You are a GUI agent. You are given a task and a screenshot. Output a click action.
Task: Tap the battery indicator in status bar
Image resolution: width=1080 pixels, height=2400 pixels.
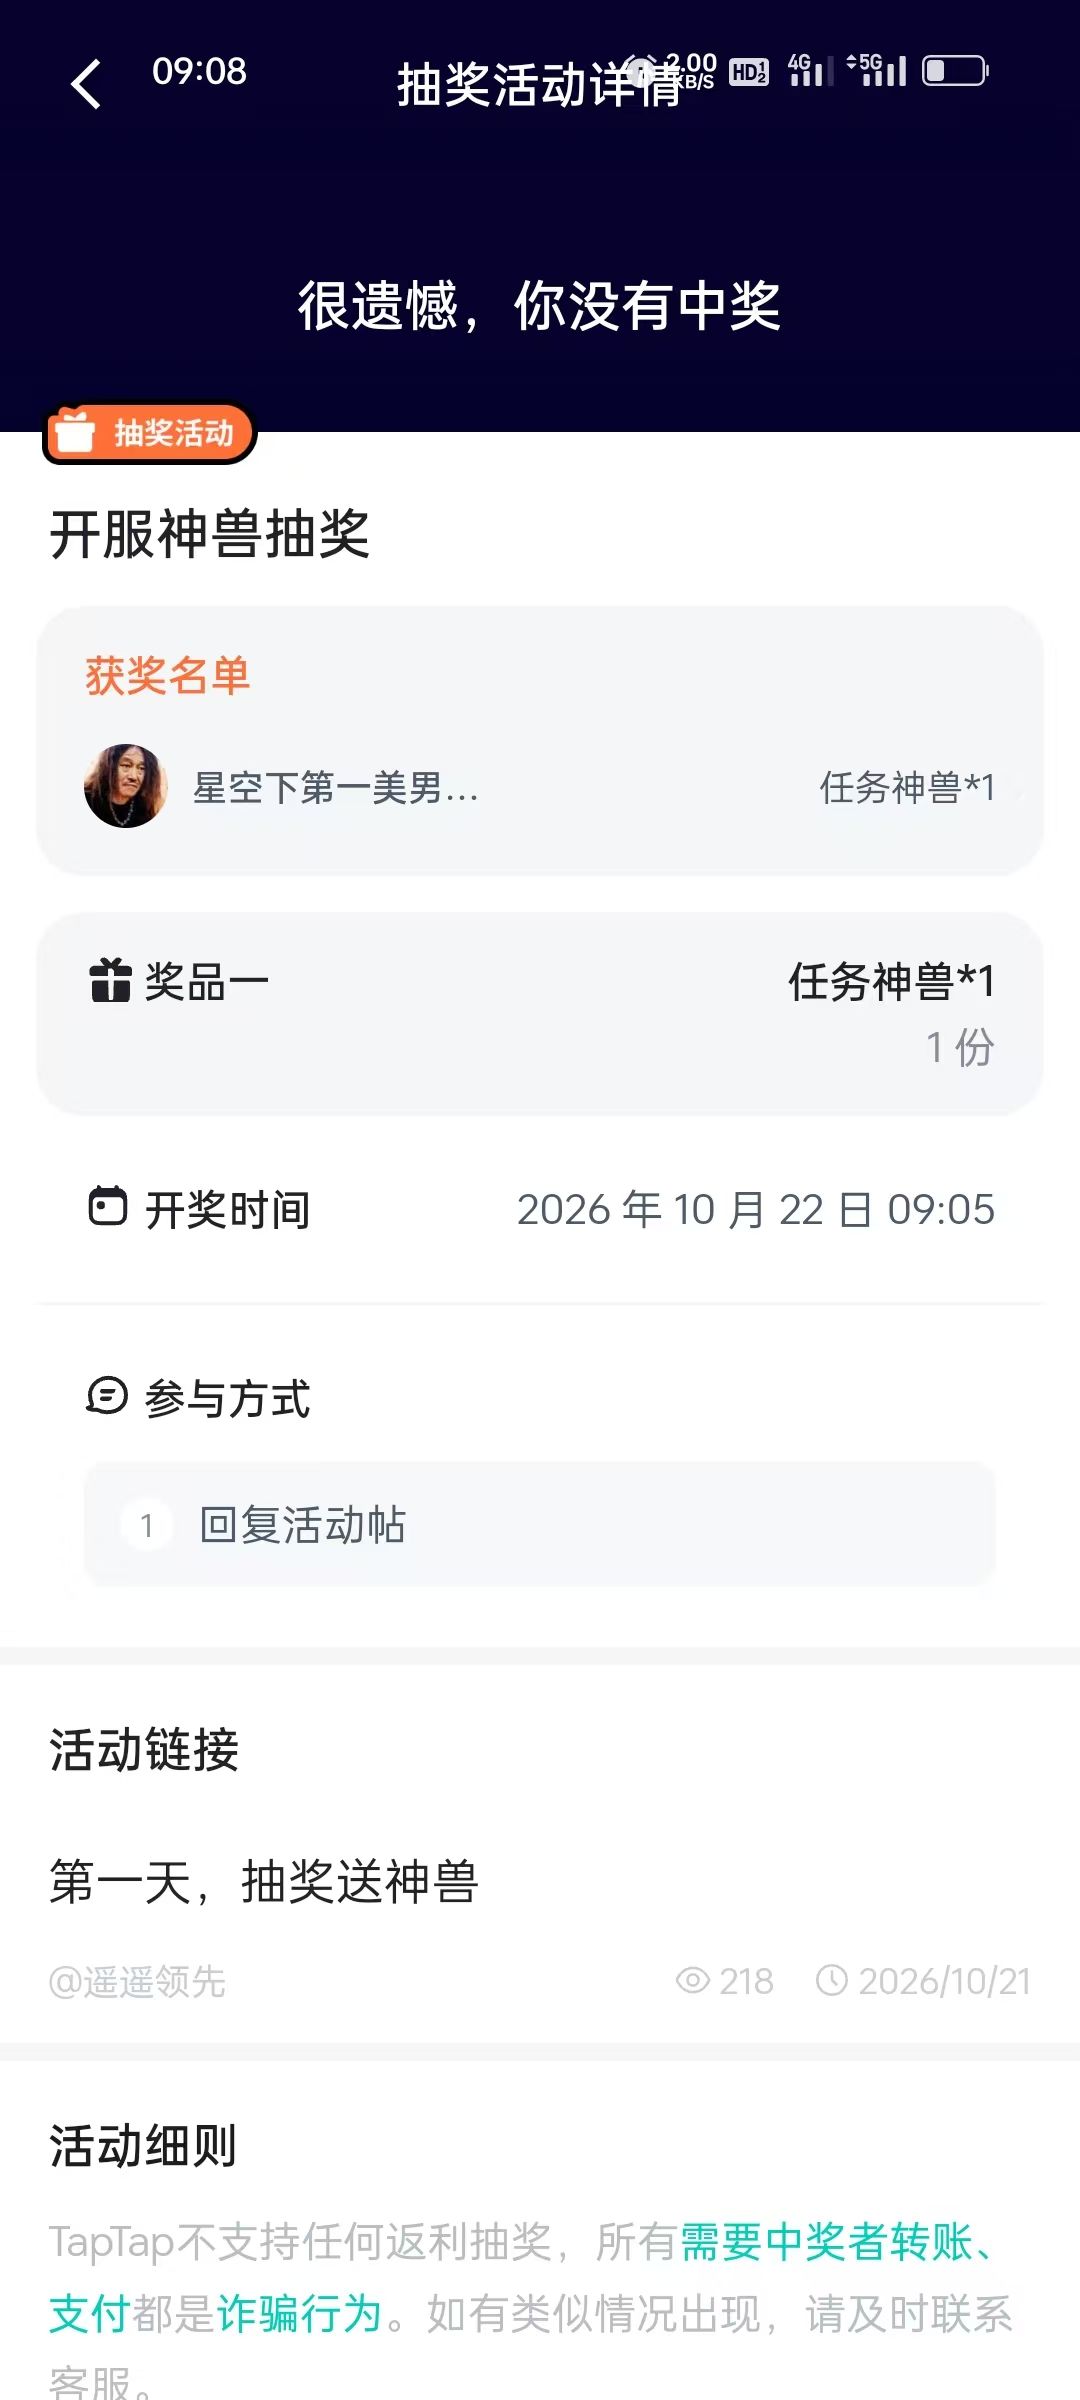(955, 71)
